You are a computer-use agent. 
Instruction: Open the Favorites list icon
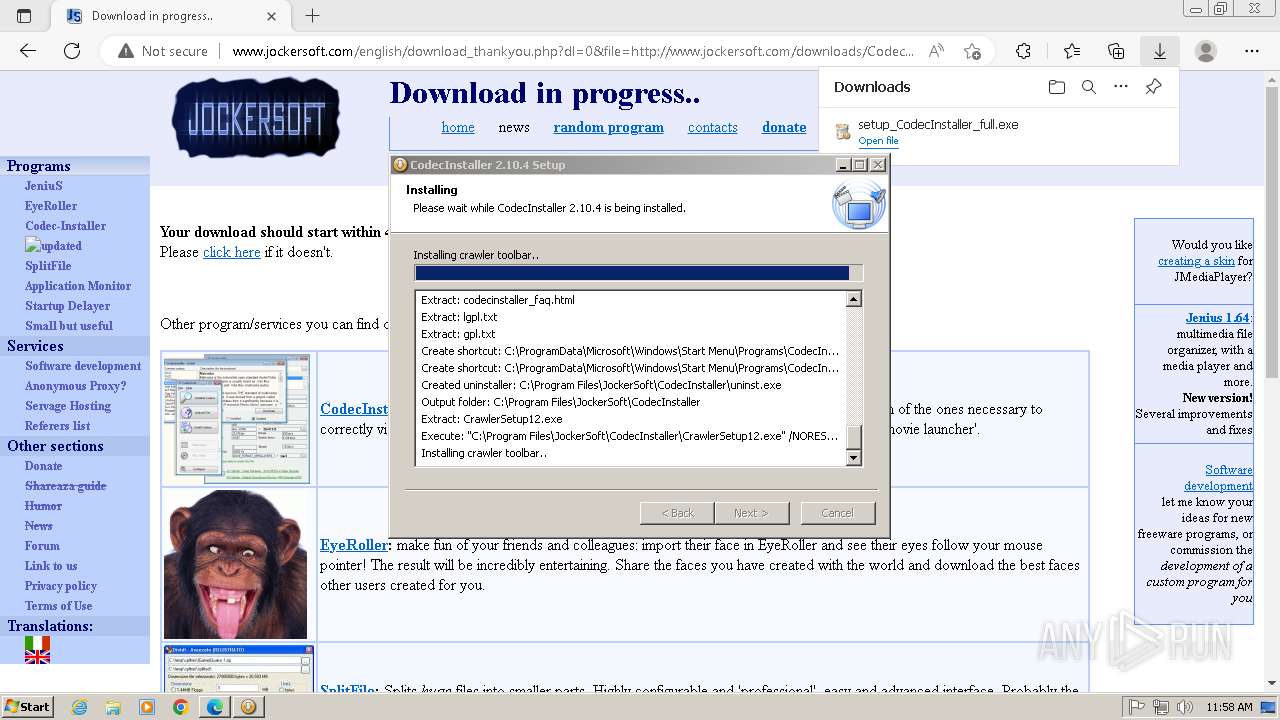click(1072, 51)
